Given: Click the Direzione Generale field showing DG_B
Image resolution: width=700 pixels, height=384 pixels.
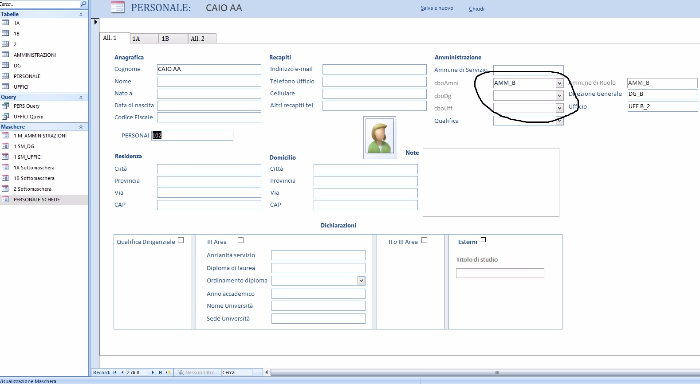Looking at the screenshot, I should [662, 94].
